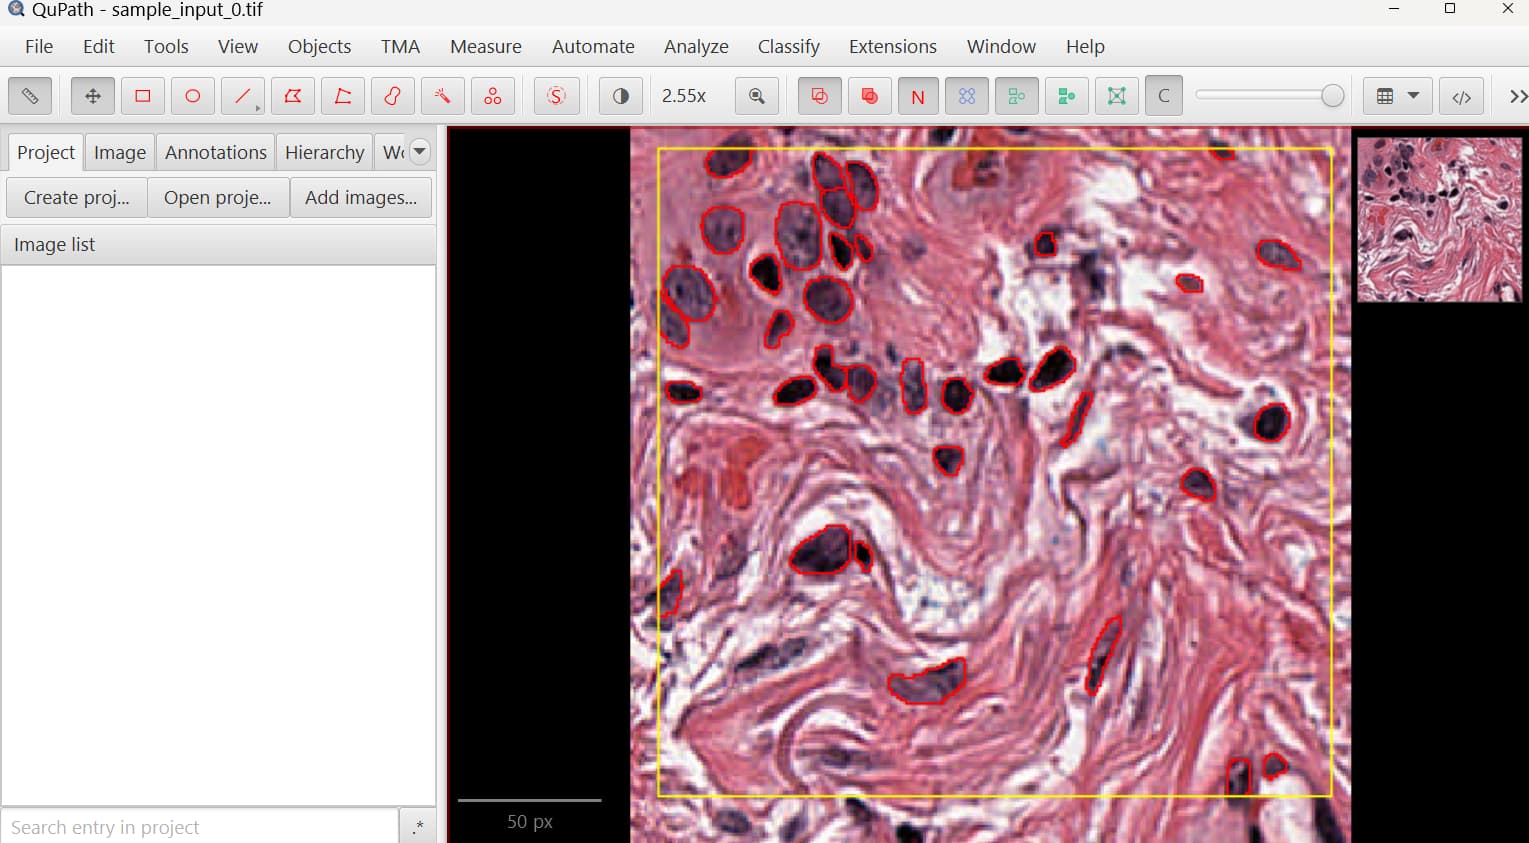This screenshot has height=843, width=1529.
Task: Select the Polygon drawing tool
Action: click(293, 96)
